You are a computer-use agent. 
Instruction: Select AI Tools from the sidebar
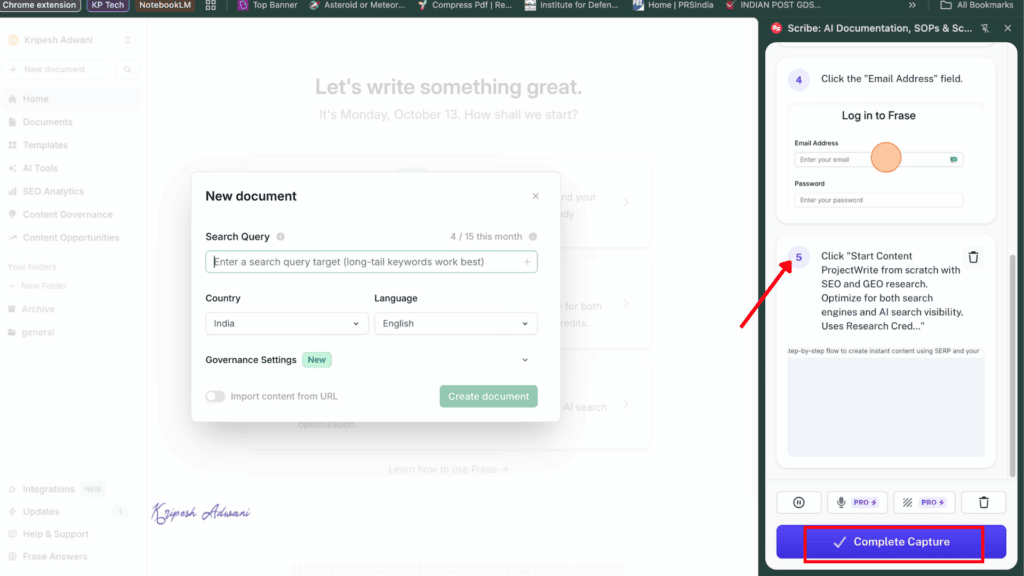tap(38, 168)
